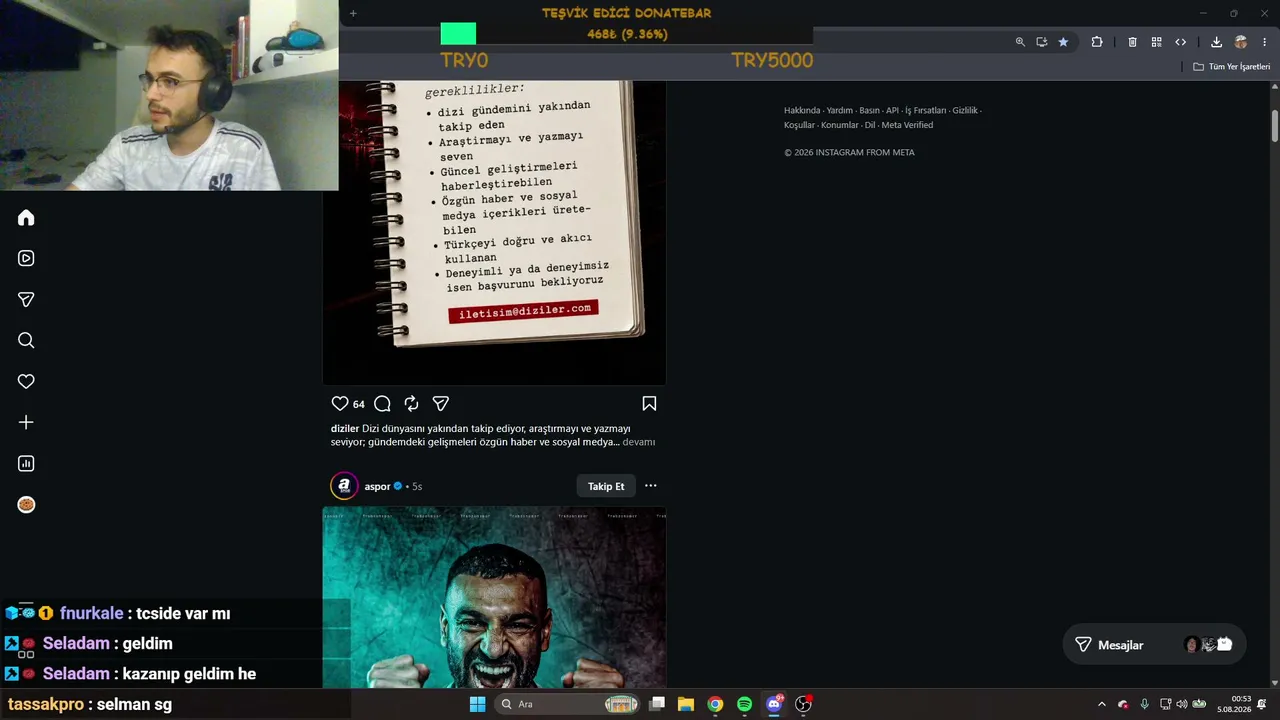Open the Gizlilik footer link

pos(965,111)
